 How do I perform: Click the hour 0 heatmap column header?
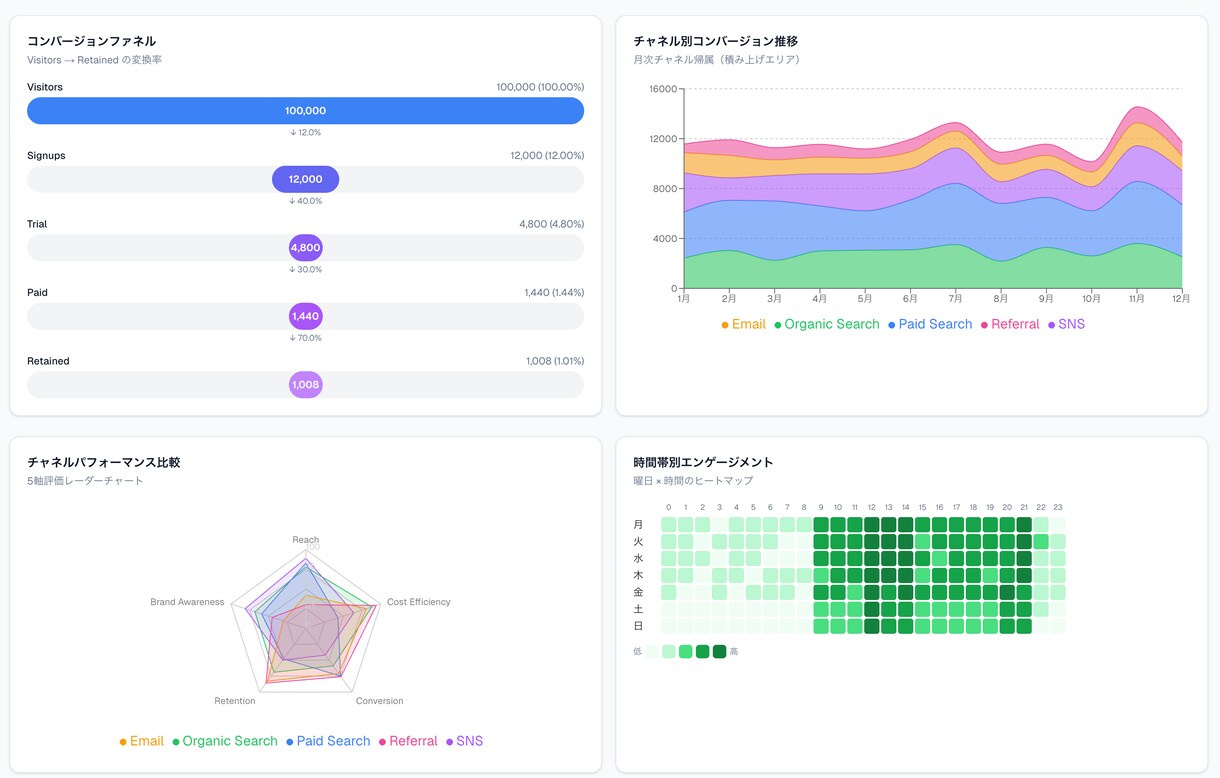click(668, 508)
